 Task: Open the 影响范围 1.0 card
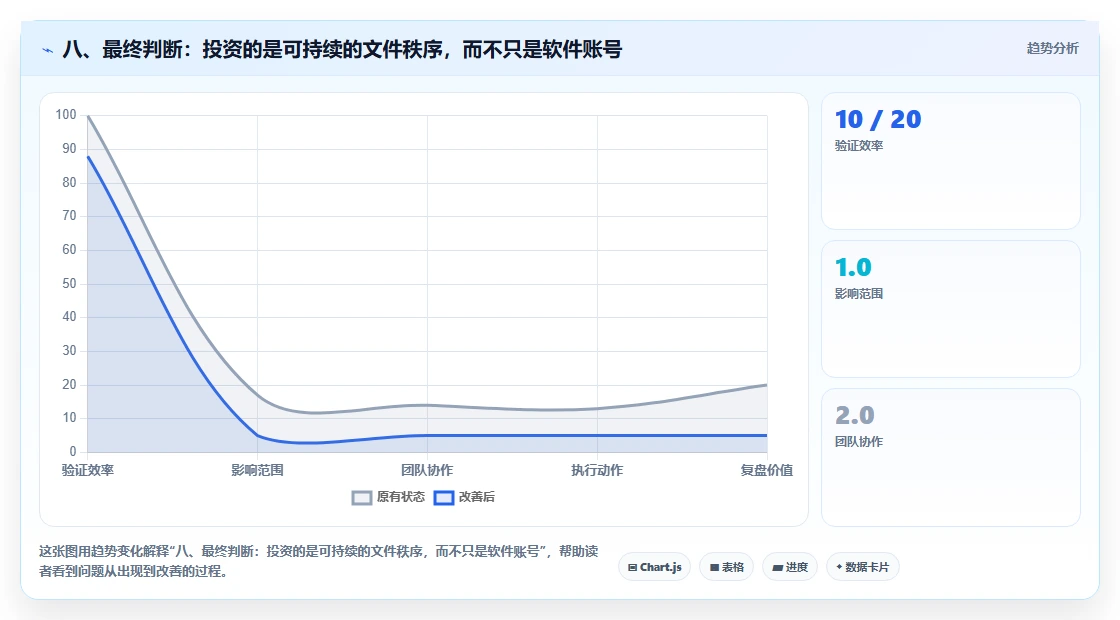click(951, 309)
